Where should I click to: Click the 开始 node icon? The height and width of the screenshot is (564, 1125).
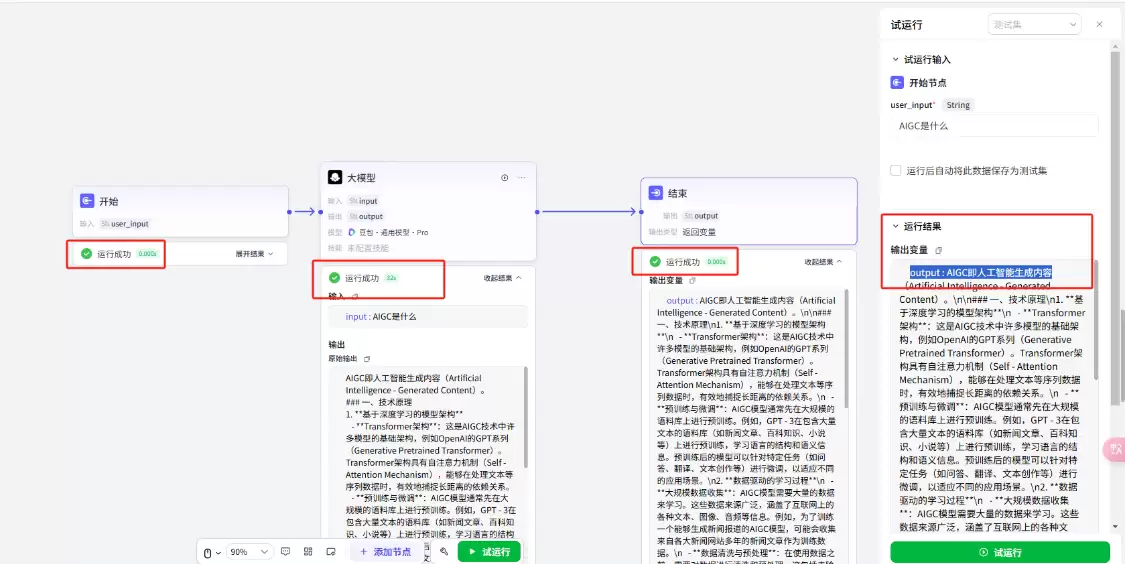pyautogui.click(x=87, y=202)
